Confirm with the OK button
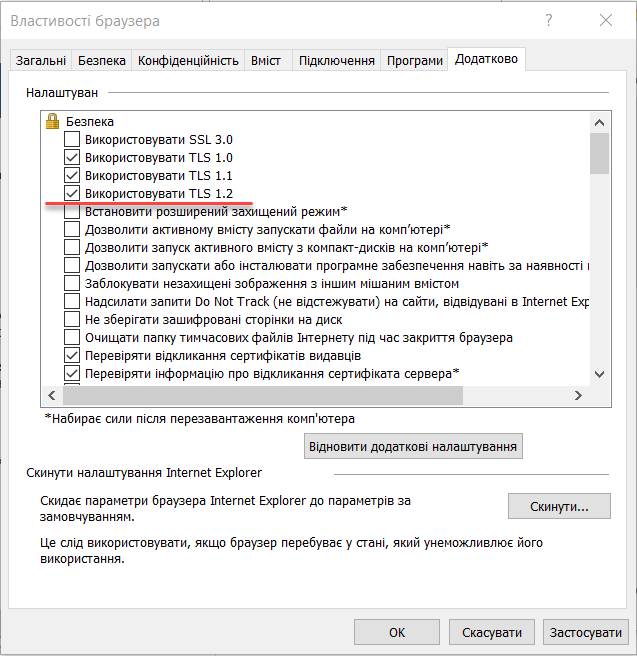This screenshot has height=656, width=637. 397,633
